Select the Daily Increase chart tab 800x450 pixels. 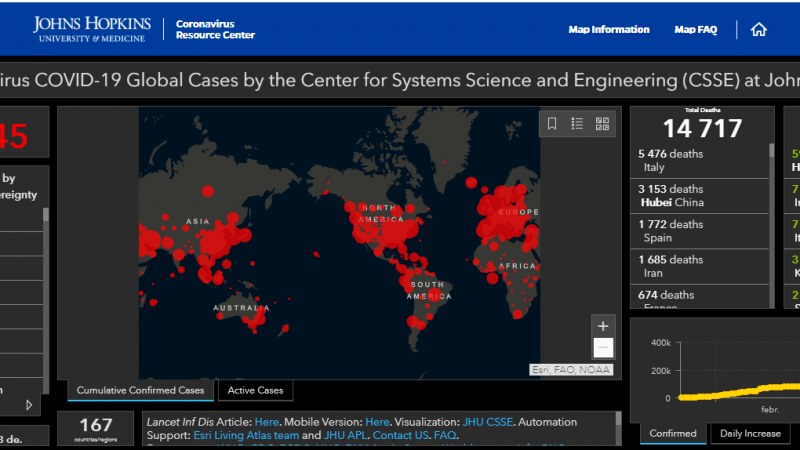(x=750, y=433)
